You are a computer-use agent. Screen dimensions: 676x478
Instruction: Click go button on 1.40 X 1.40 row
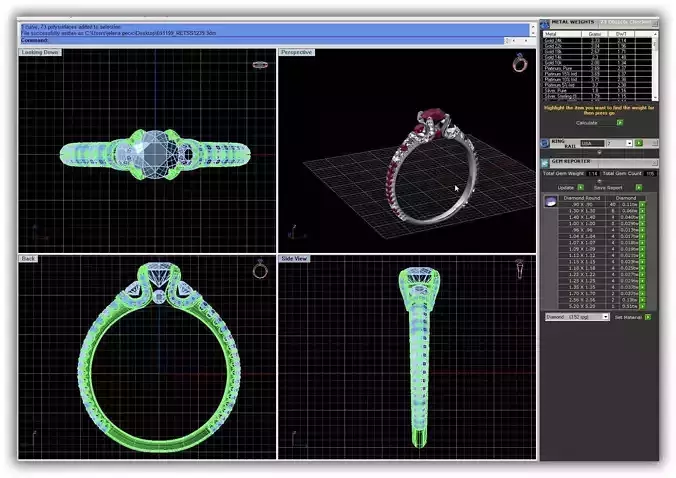point(642,217)
